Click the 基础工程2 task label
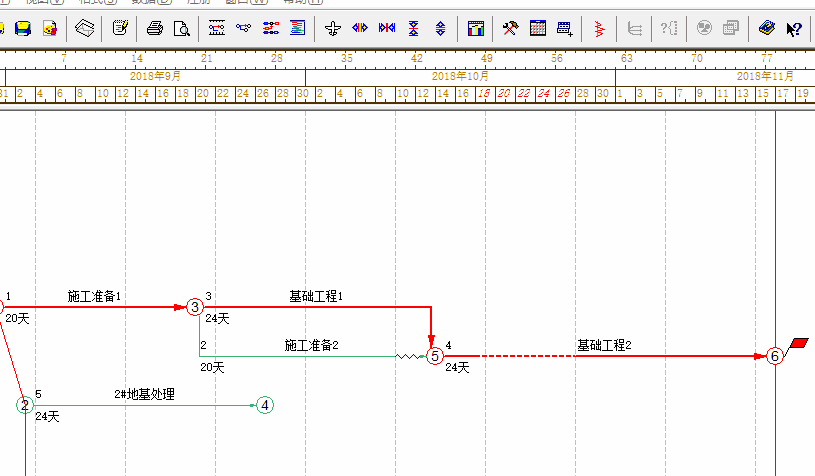The height and width of the screenshot is (476, 815). 604,346
